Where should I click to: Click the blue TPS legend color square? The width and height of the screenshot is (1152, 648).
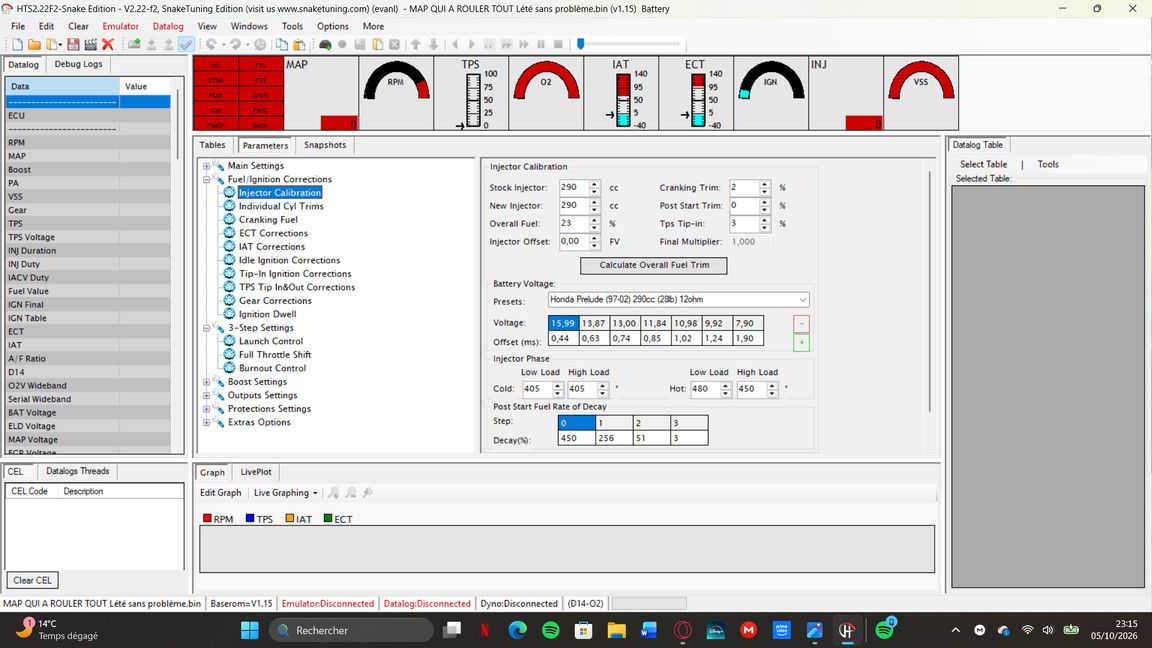pos(250,519)
